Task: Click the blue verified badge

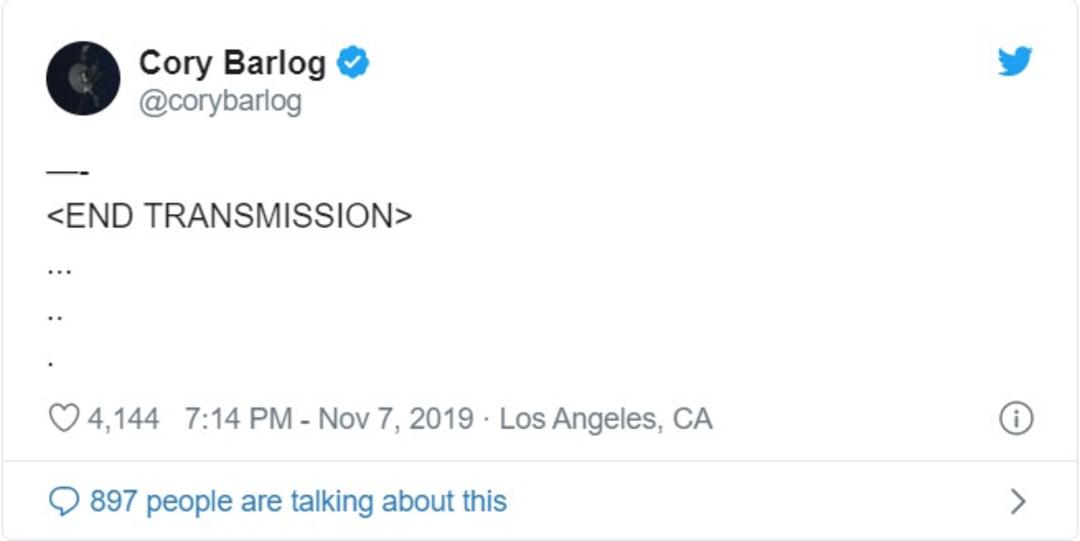Action: 352,62
